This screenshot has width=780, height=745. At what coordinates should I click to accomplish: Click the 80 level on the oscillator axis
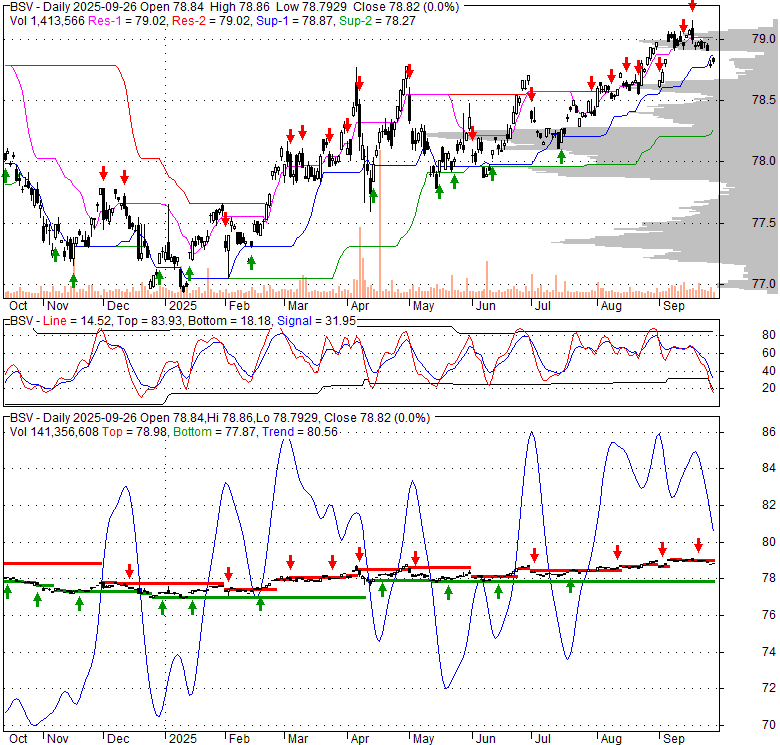(769, 335)
